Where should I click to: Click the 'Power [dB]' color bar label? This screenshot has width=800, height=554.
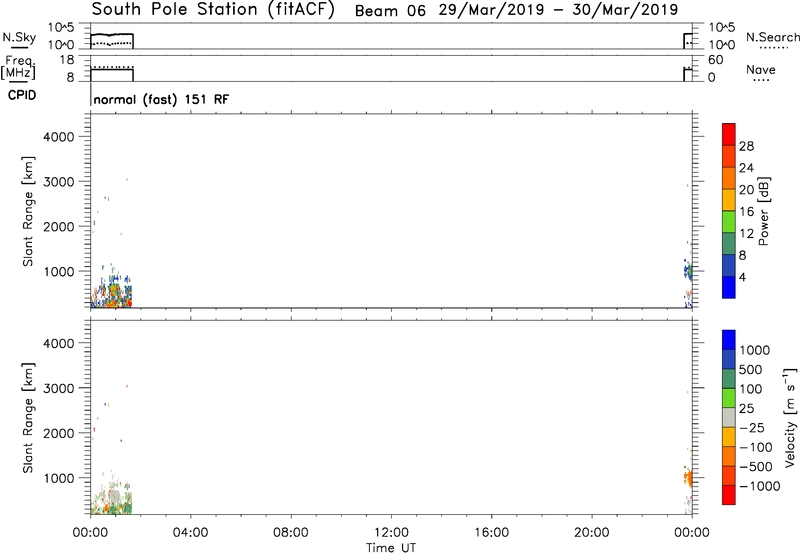(763, 211)
